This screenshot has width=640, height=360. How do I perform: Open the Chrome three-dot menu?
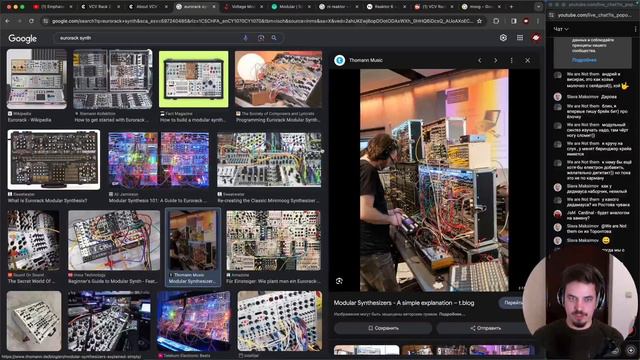(538, 21)
